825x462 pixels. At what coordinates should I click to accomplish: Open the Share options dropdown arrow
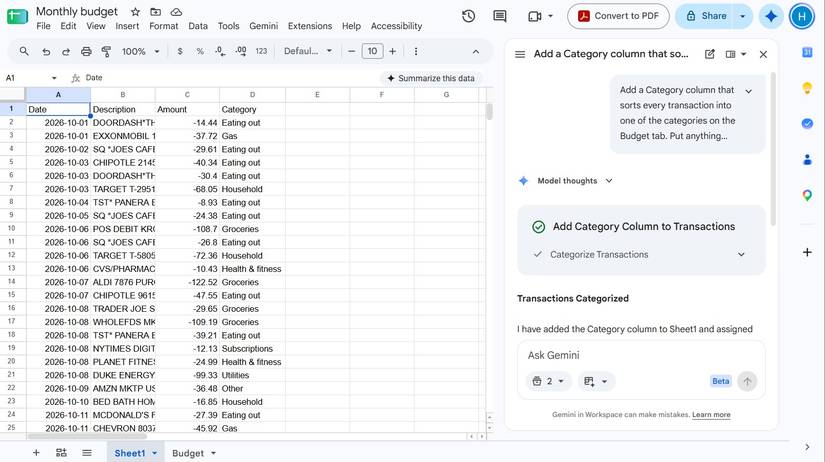(x=743, y=16)
